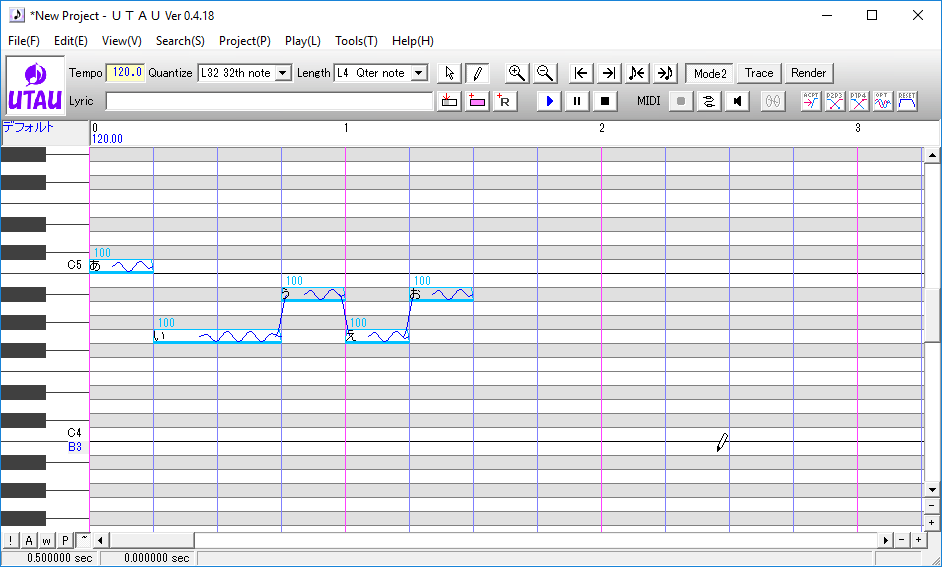
Task: Toggle the '~' vibrato display button
Action: pyautogui.click(x=84, y=539)
